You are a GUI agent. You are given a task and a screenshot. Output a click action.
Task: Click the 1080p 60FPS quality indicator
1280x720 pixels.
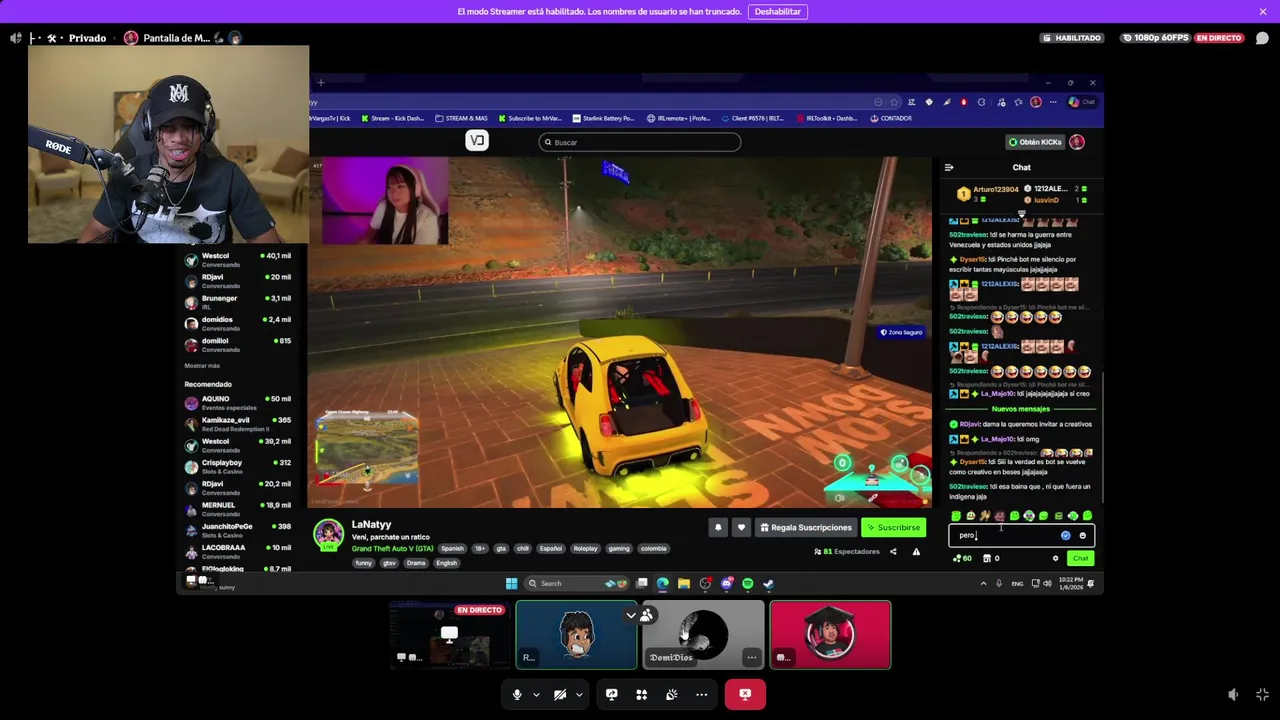click(x=1155, y=38)
